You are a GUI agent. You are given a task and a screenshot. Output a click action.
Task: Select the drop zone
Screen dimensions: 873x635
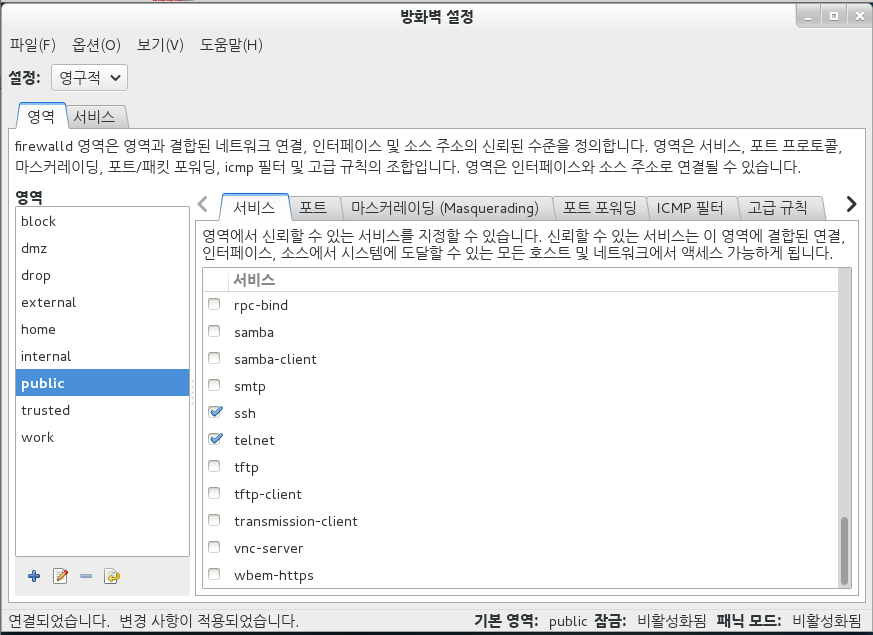coord(102,275)
